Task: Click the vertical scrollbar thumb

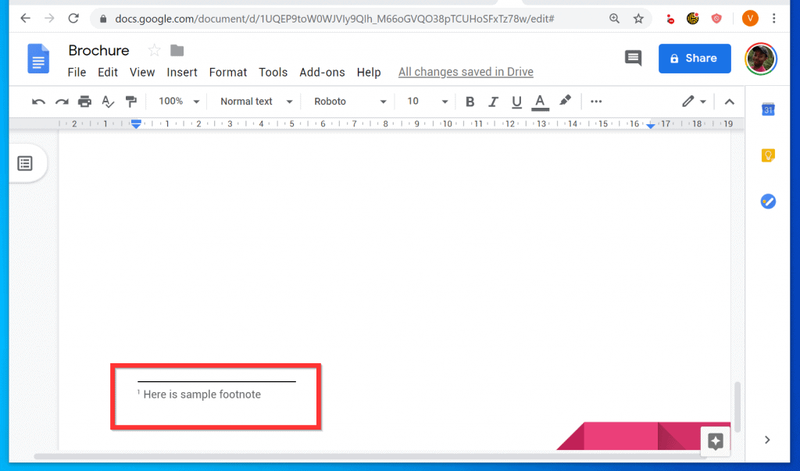Action: point(737,407)
